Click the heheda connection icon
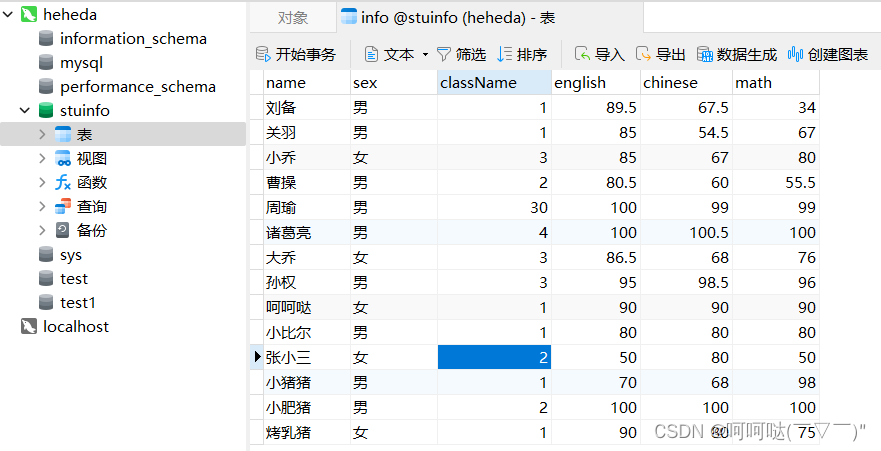 click(29, 15)
